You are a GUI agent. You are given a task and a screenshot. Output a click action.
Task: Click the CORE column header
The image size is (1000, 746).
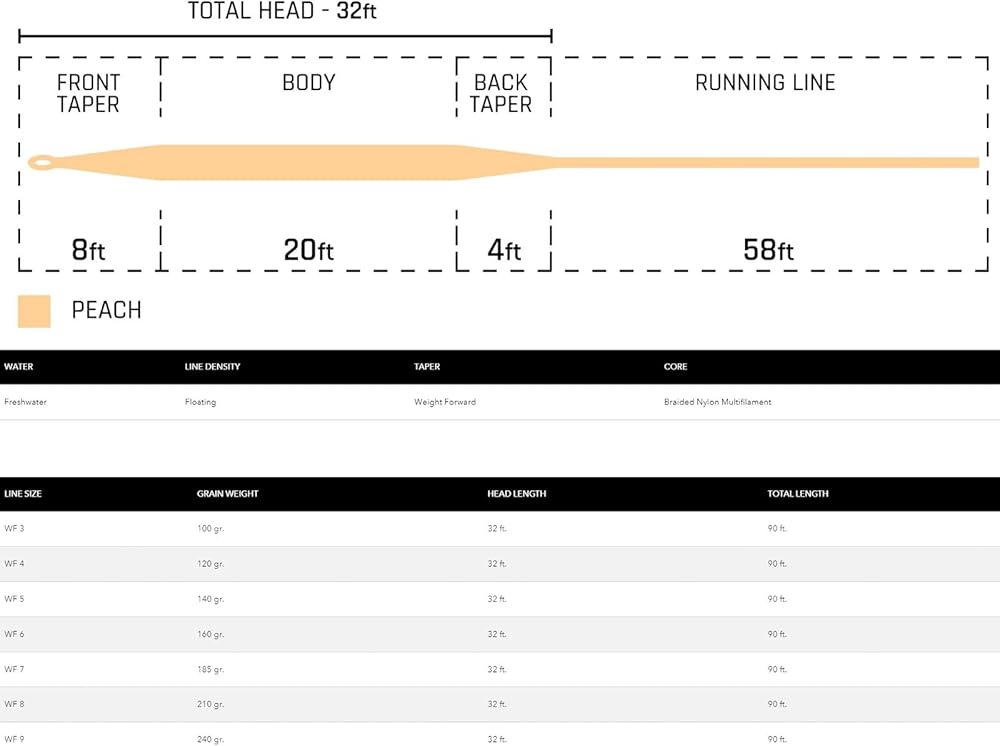(675, 367)
